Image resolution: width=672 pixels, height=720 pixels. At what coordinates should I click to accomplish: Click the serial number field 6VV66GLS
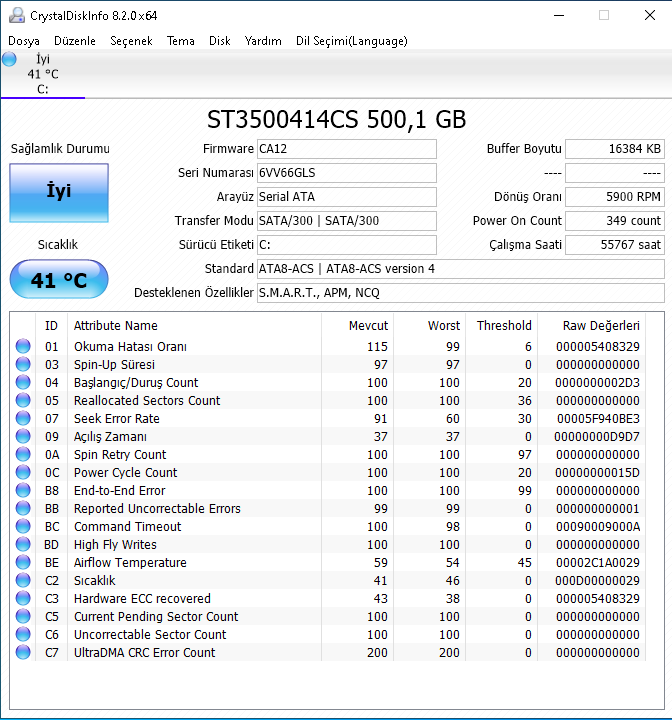pos(346,173)
